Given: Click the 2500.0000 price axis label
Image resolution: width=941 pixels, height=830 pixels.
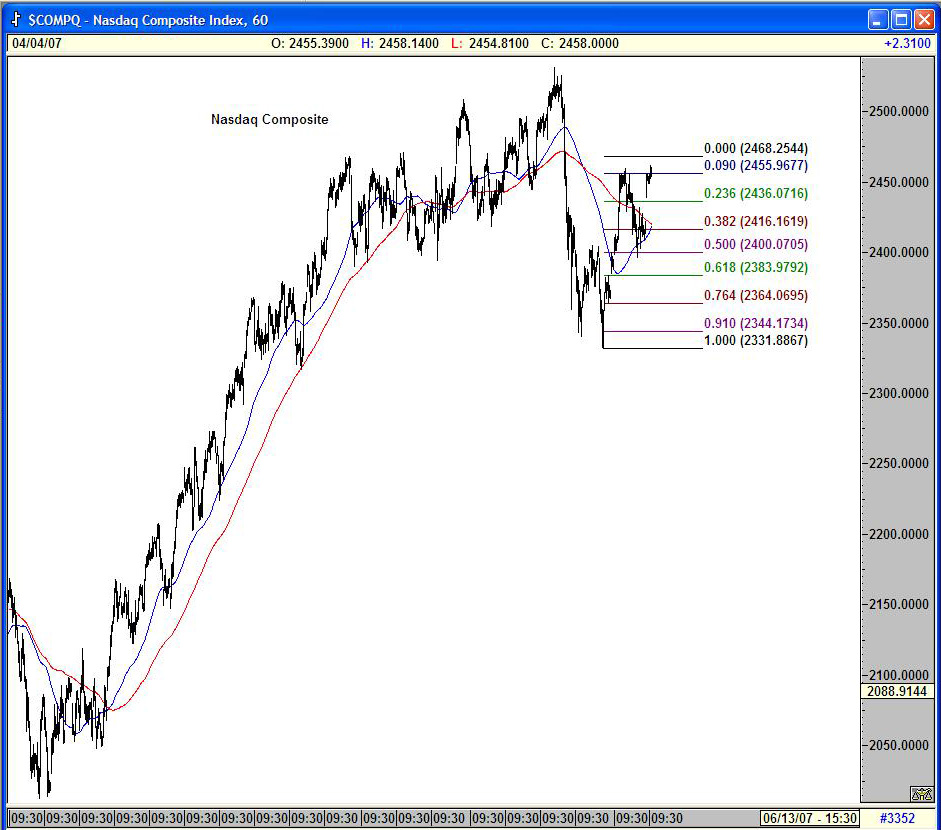Looking at the screenshot, I should [x=898, y=112].
